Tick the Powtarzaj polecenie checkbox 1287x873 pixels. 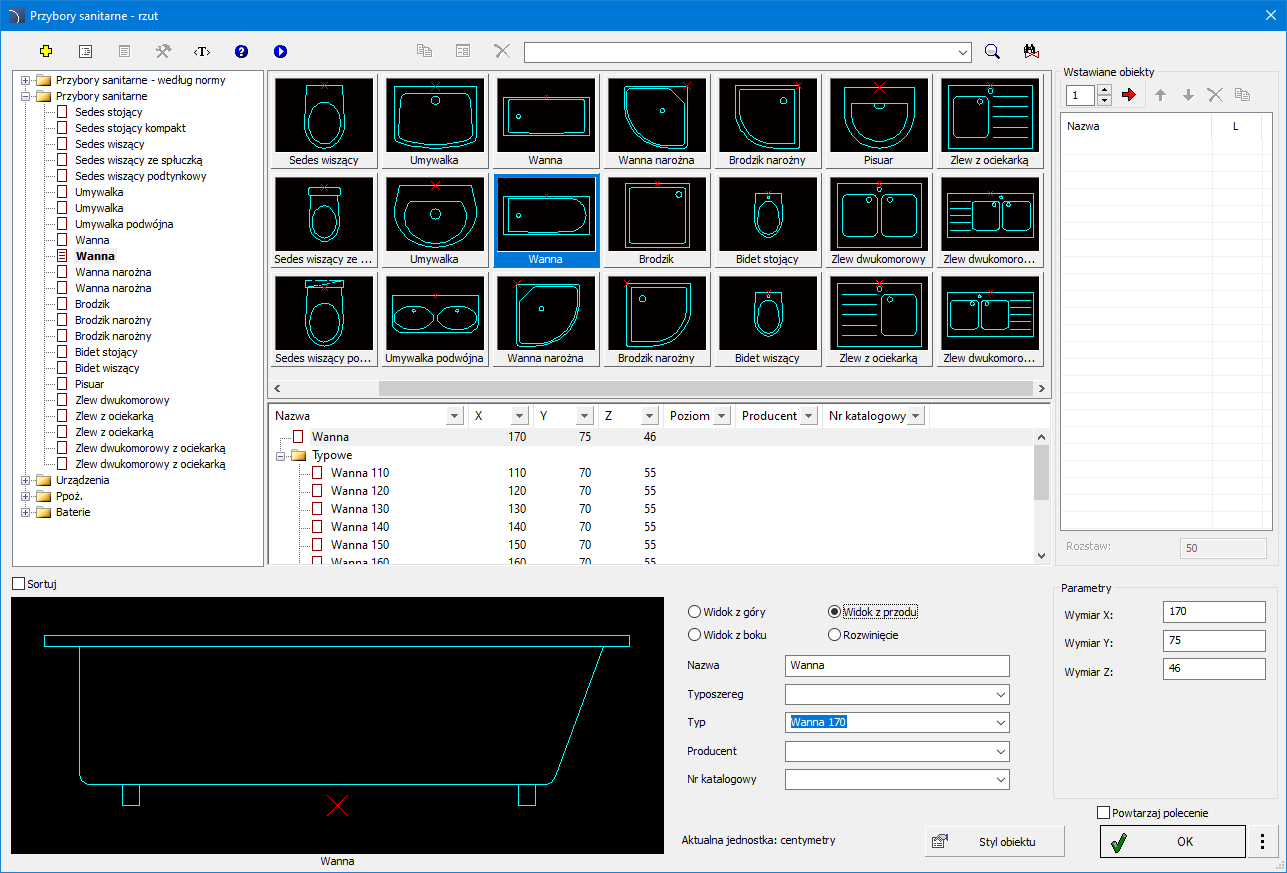[x=1104, y=813]
